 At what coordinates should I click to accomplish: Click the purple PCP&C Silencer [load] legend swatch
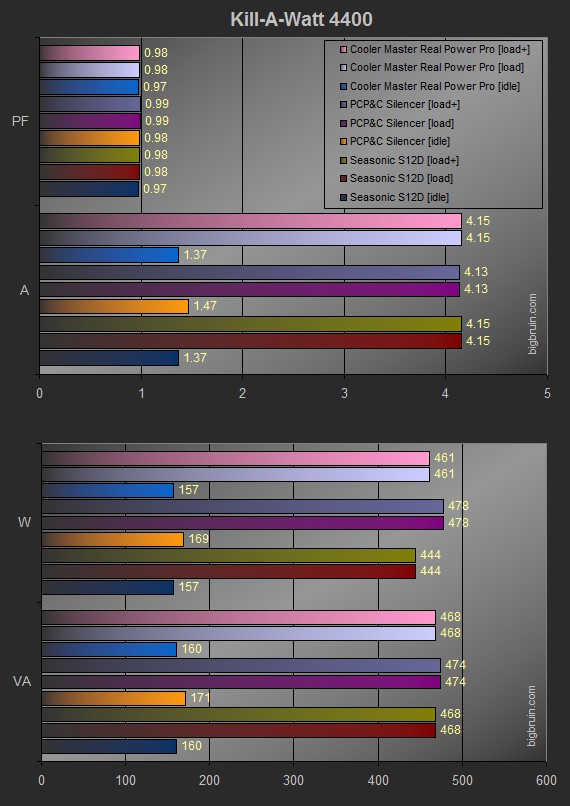click(343, 123)
